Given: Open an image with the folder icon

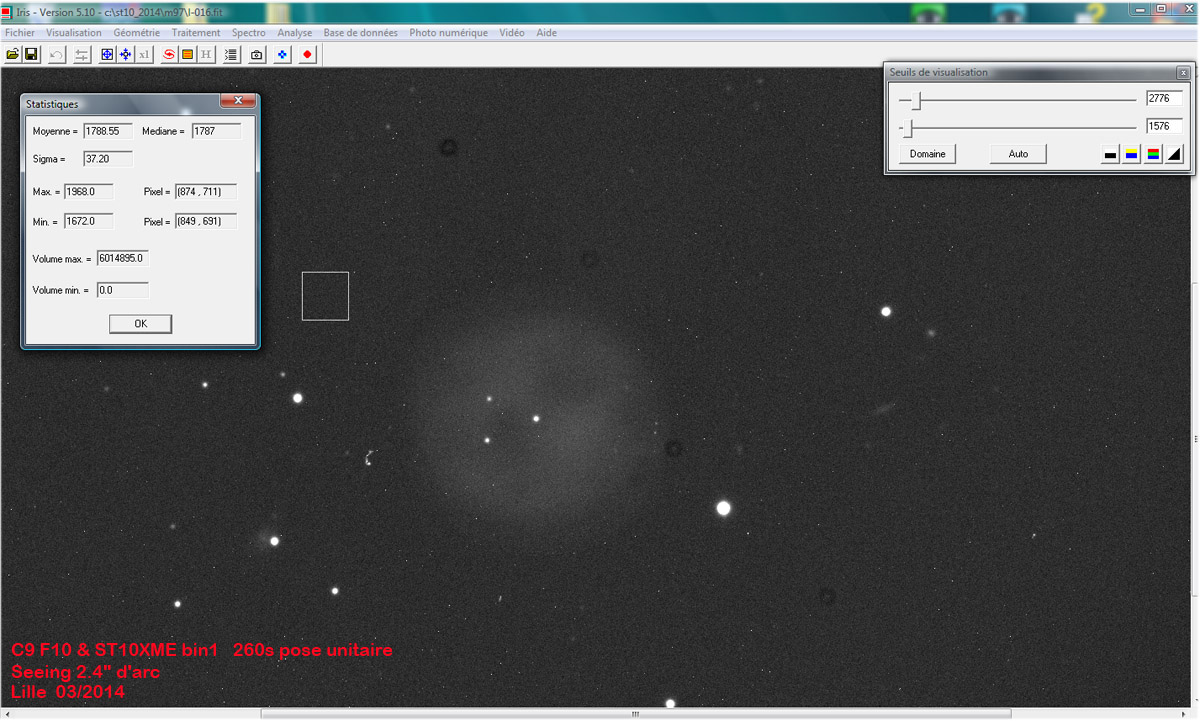Looking at the screenshot, I should pyautogui.click(x=13, y=54).
